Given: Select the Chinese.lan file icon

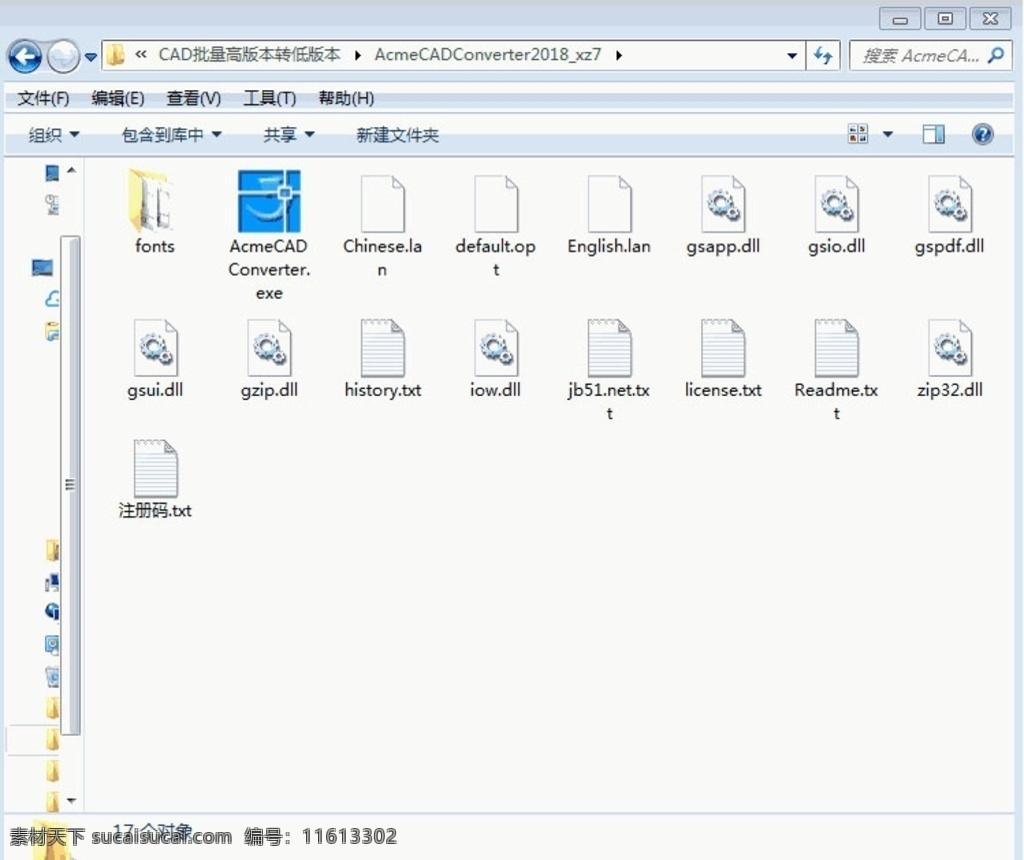Looking at the screenshot, I should [x=383, y=204].
